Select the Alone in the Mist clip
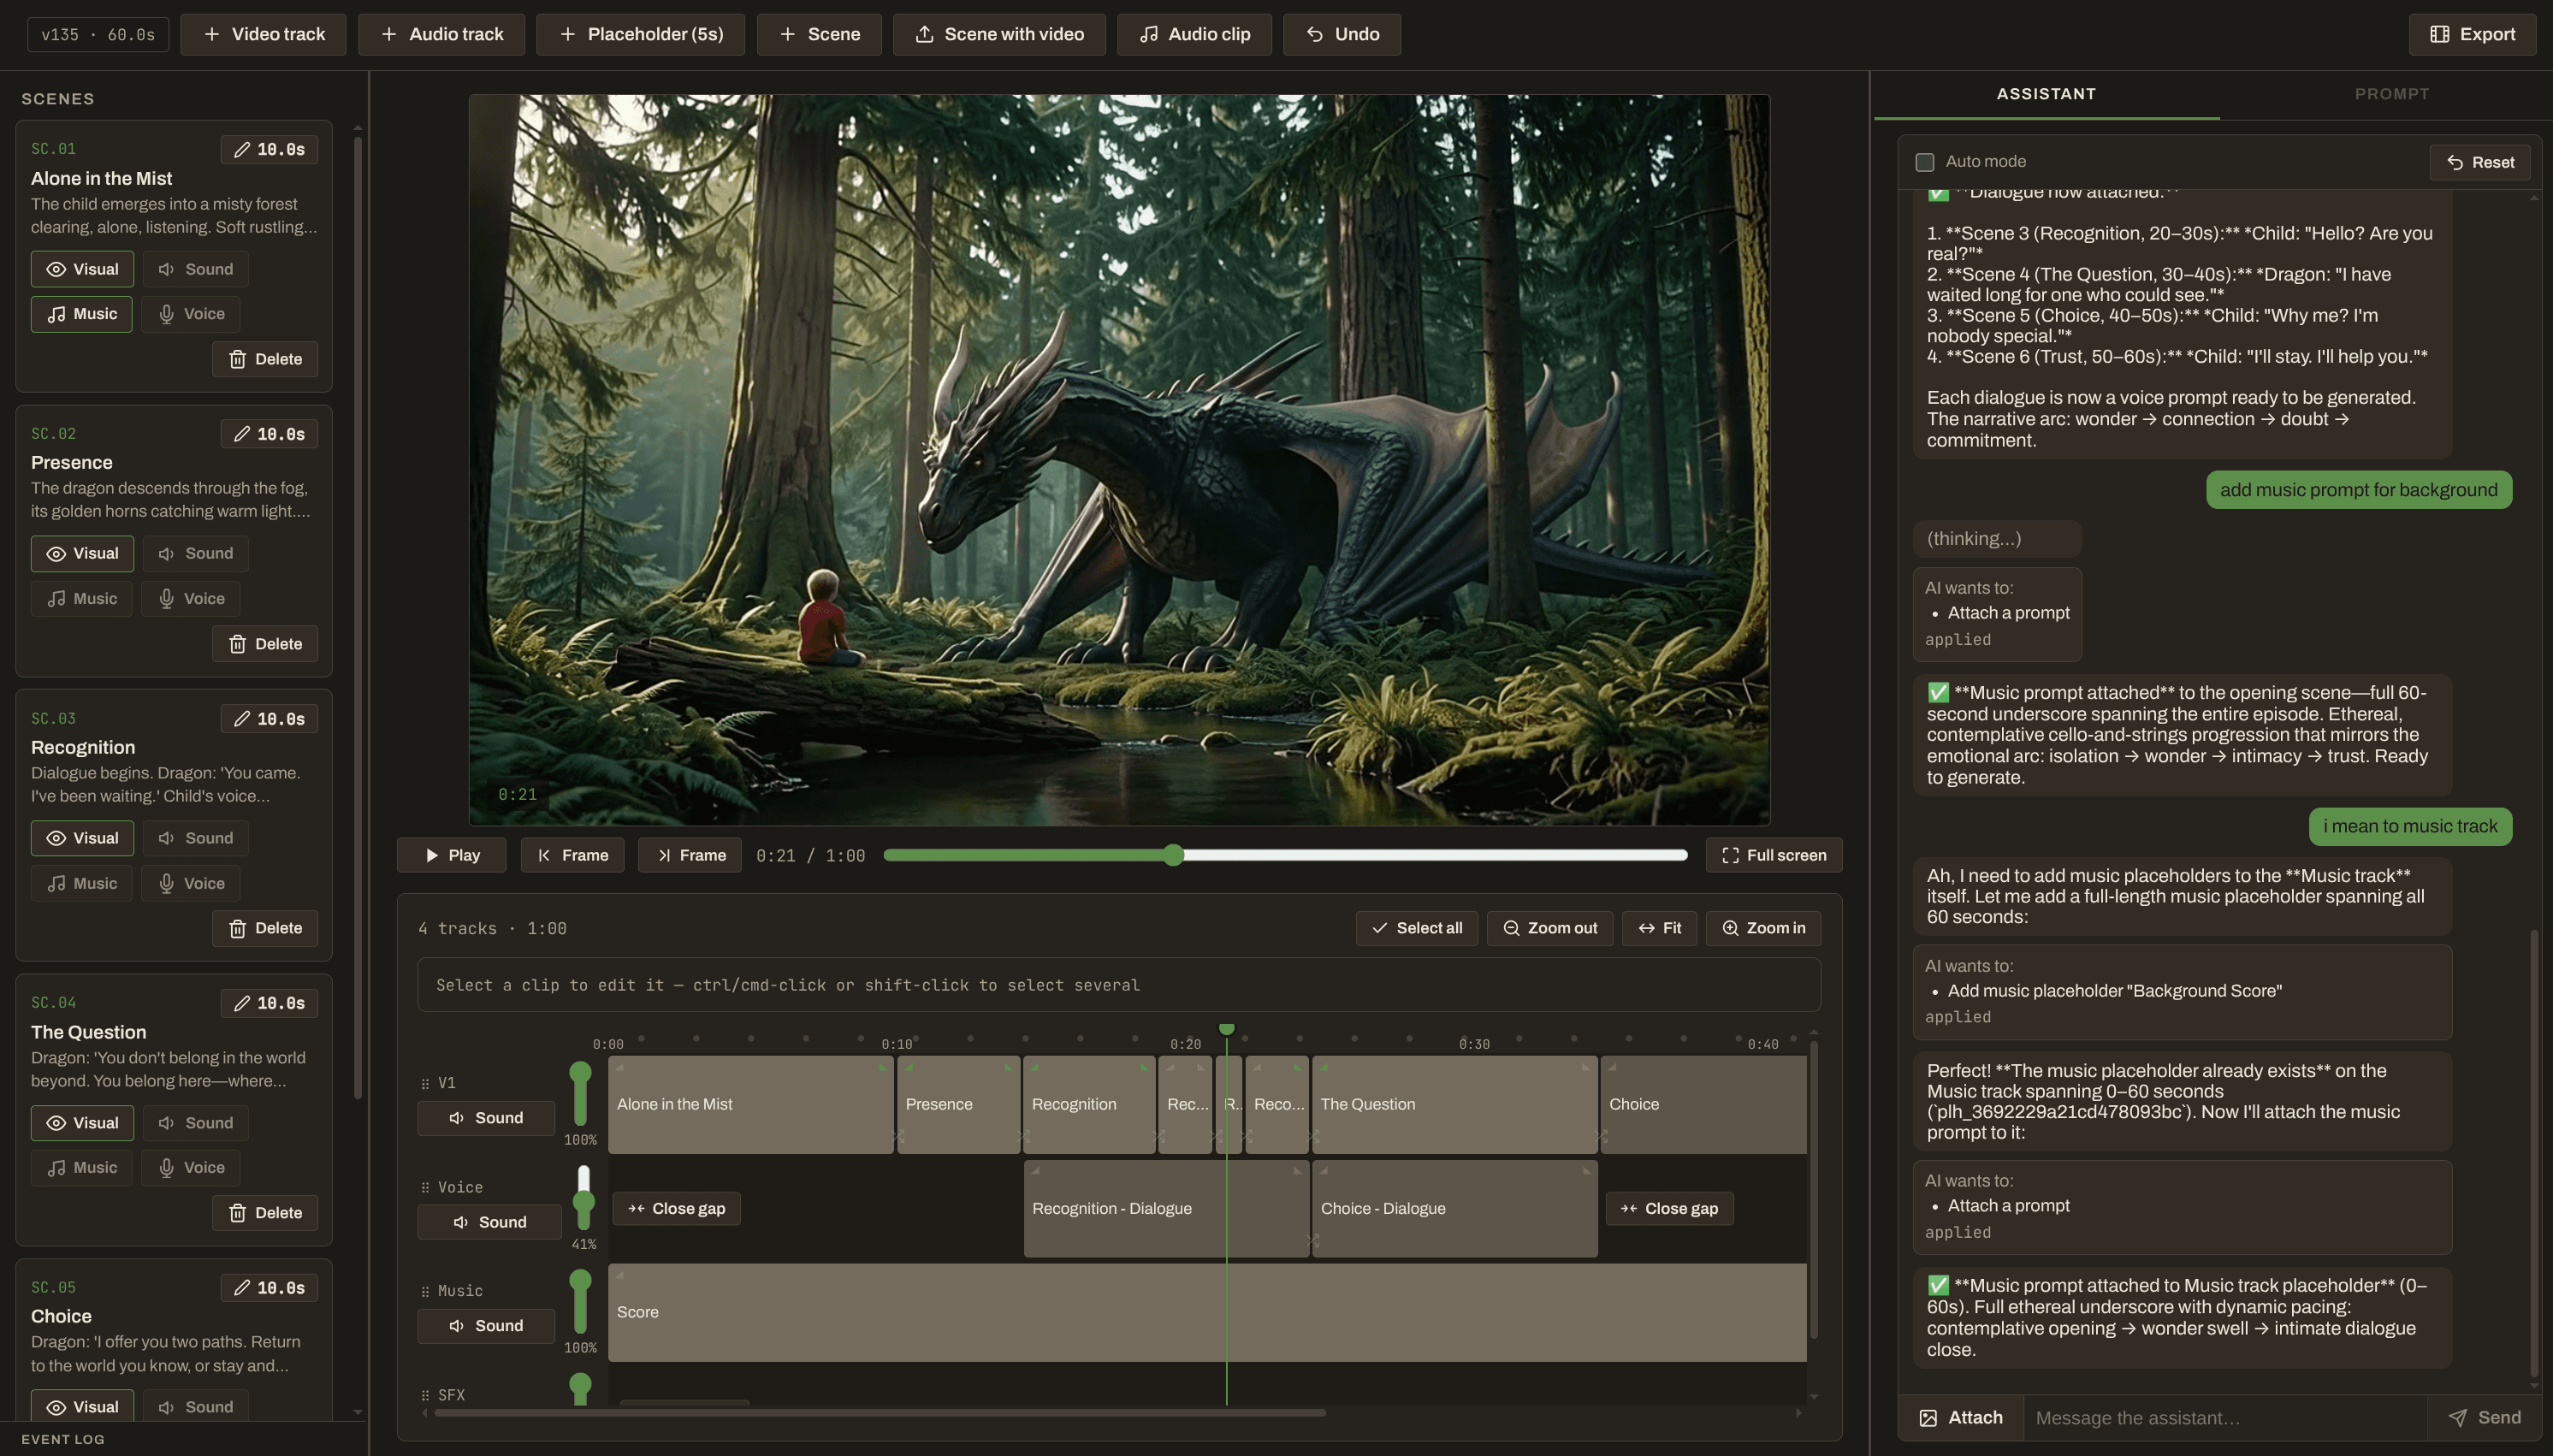The image size is (2553, 1456). click(751, 1104)
